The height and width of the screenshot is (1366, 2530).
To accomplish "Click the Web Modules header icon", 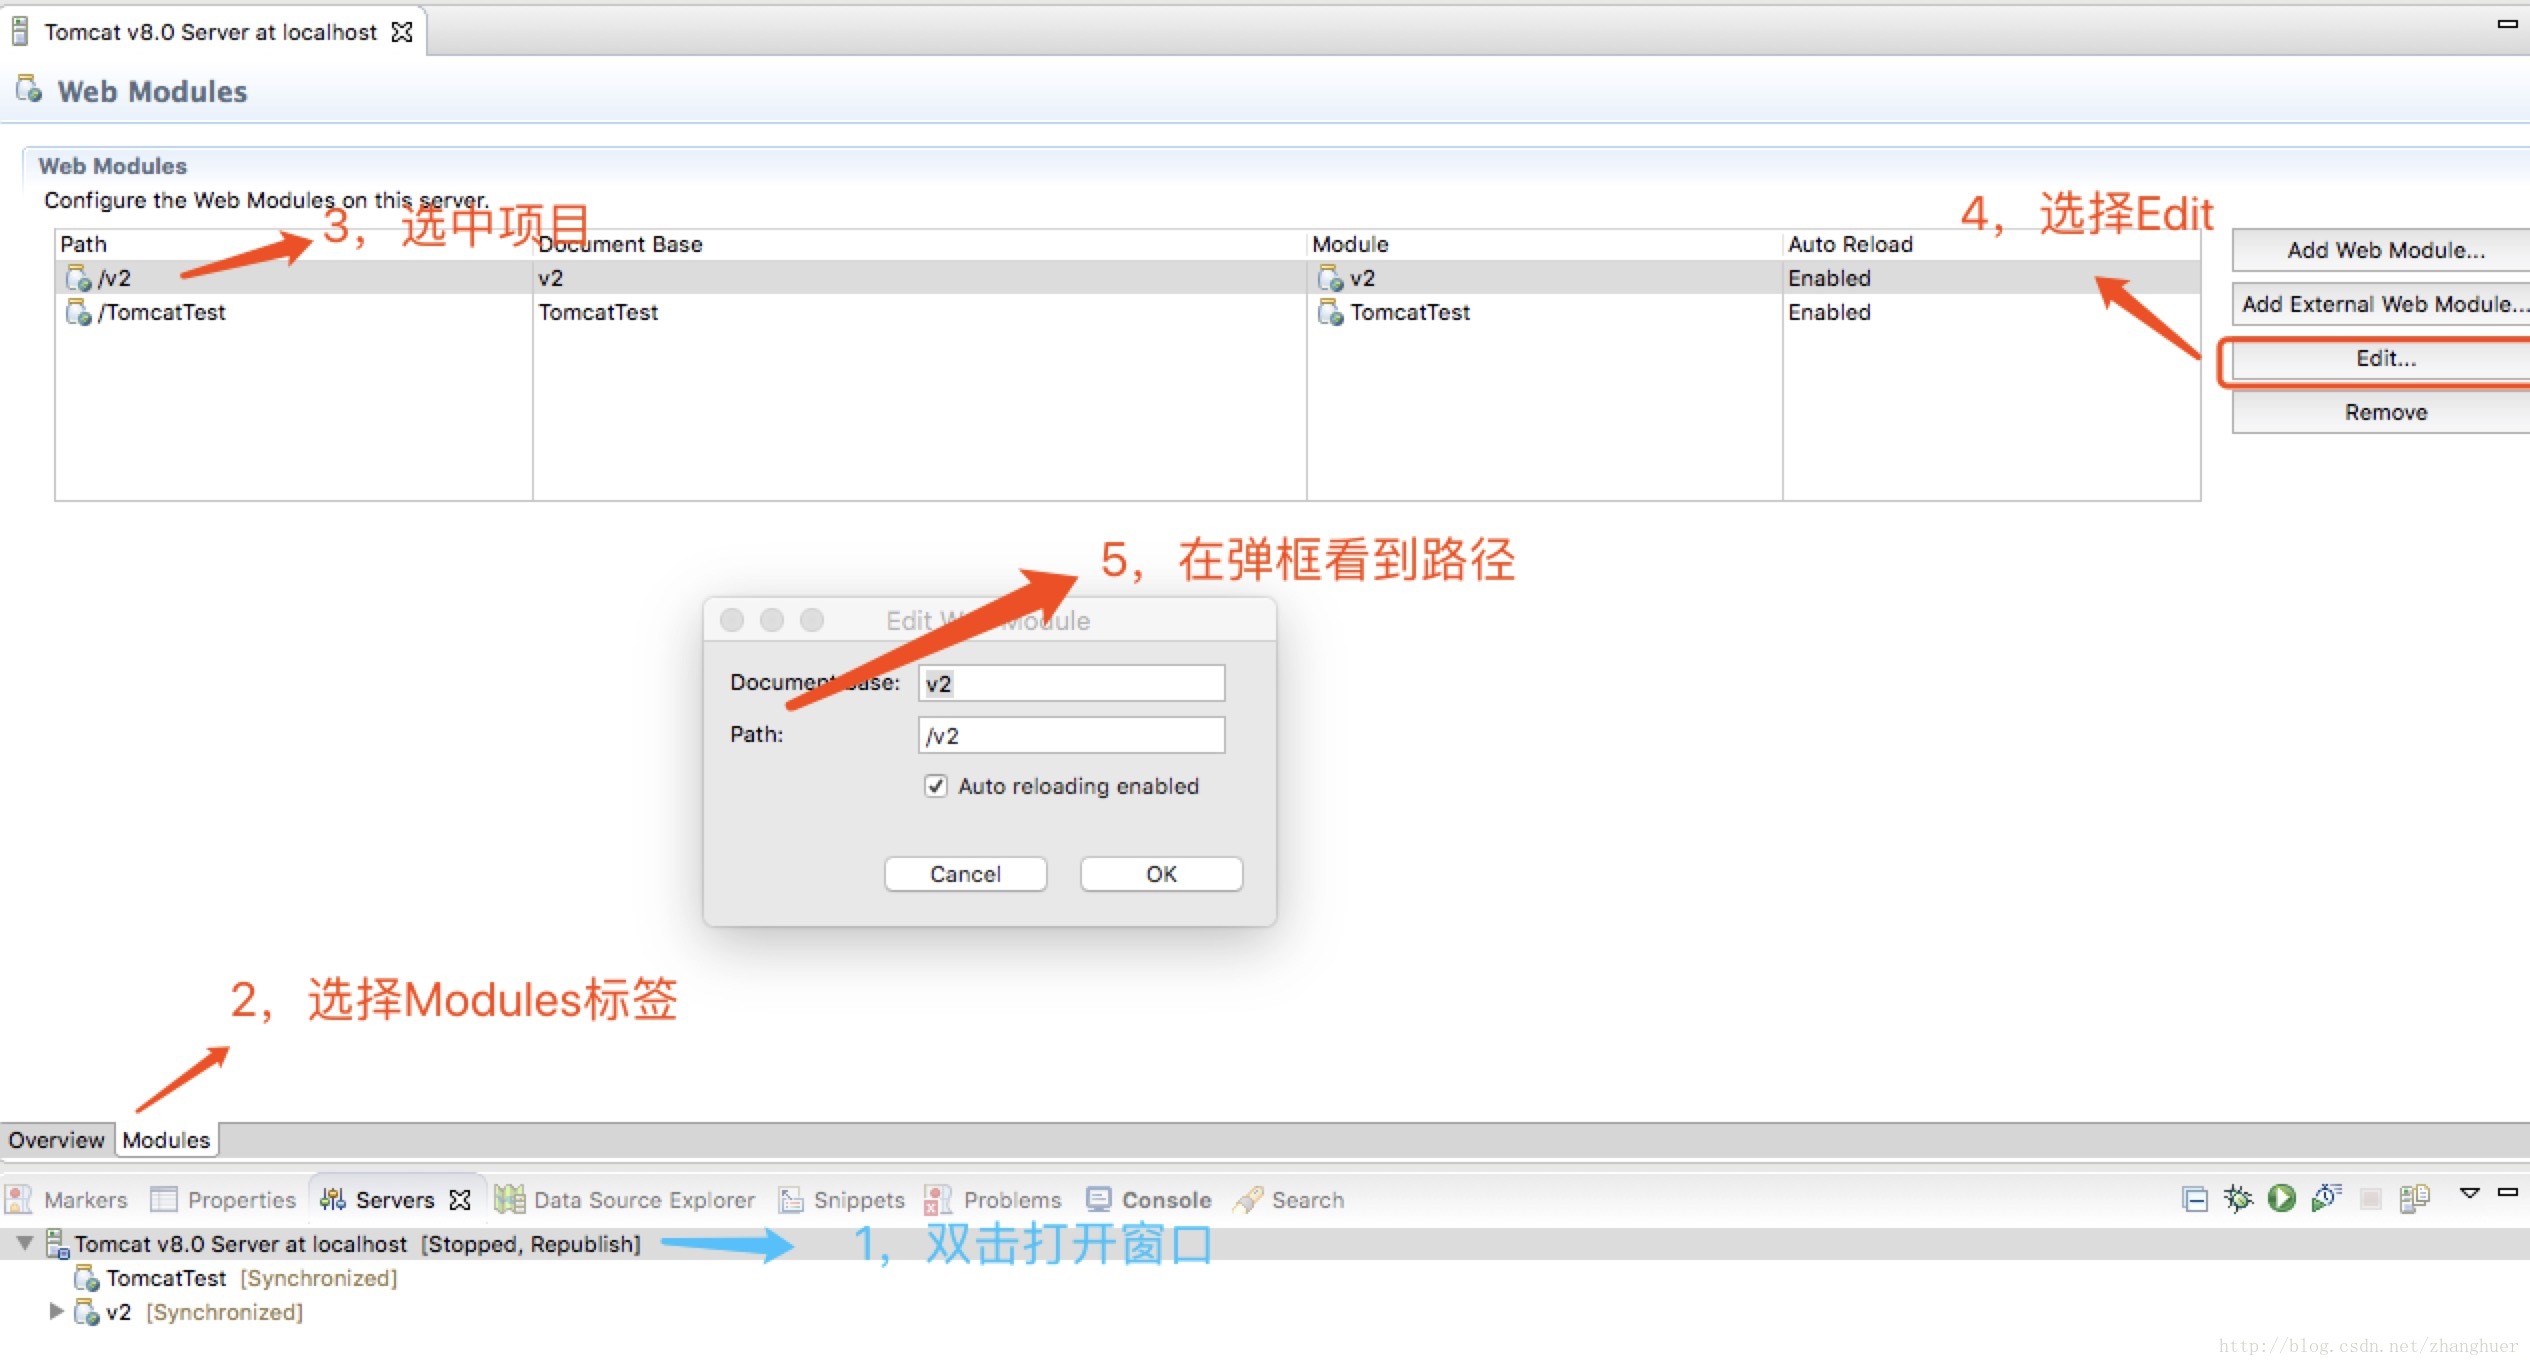I will point(29,89).
